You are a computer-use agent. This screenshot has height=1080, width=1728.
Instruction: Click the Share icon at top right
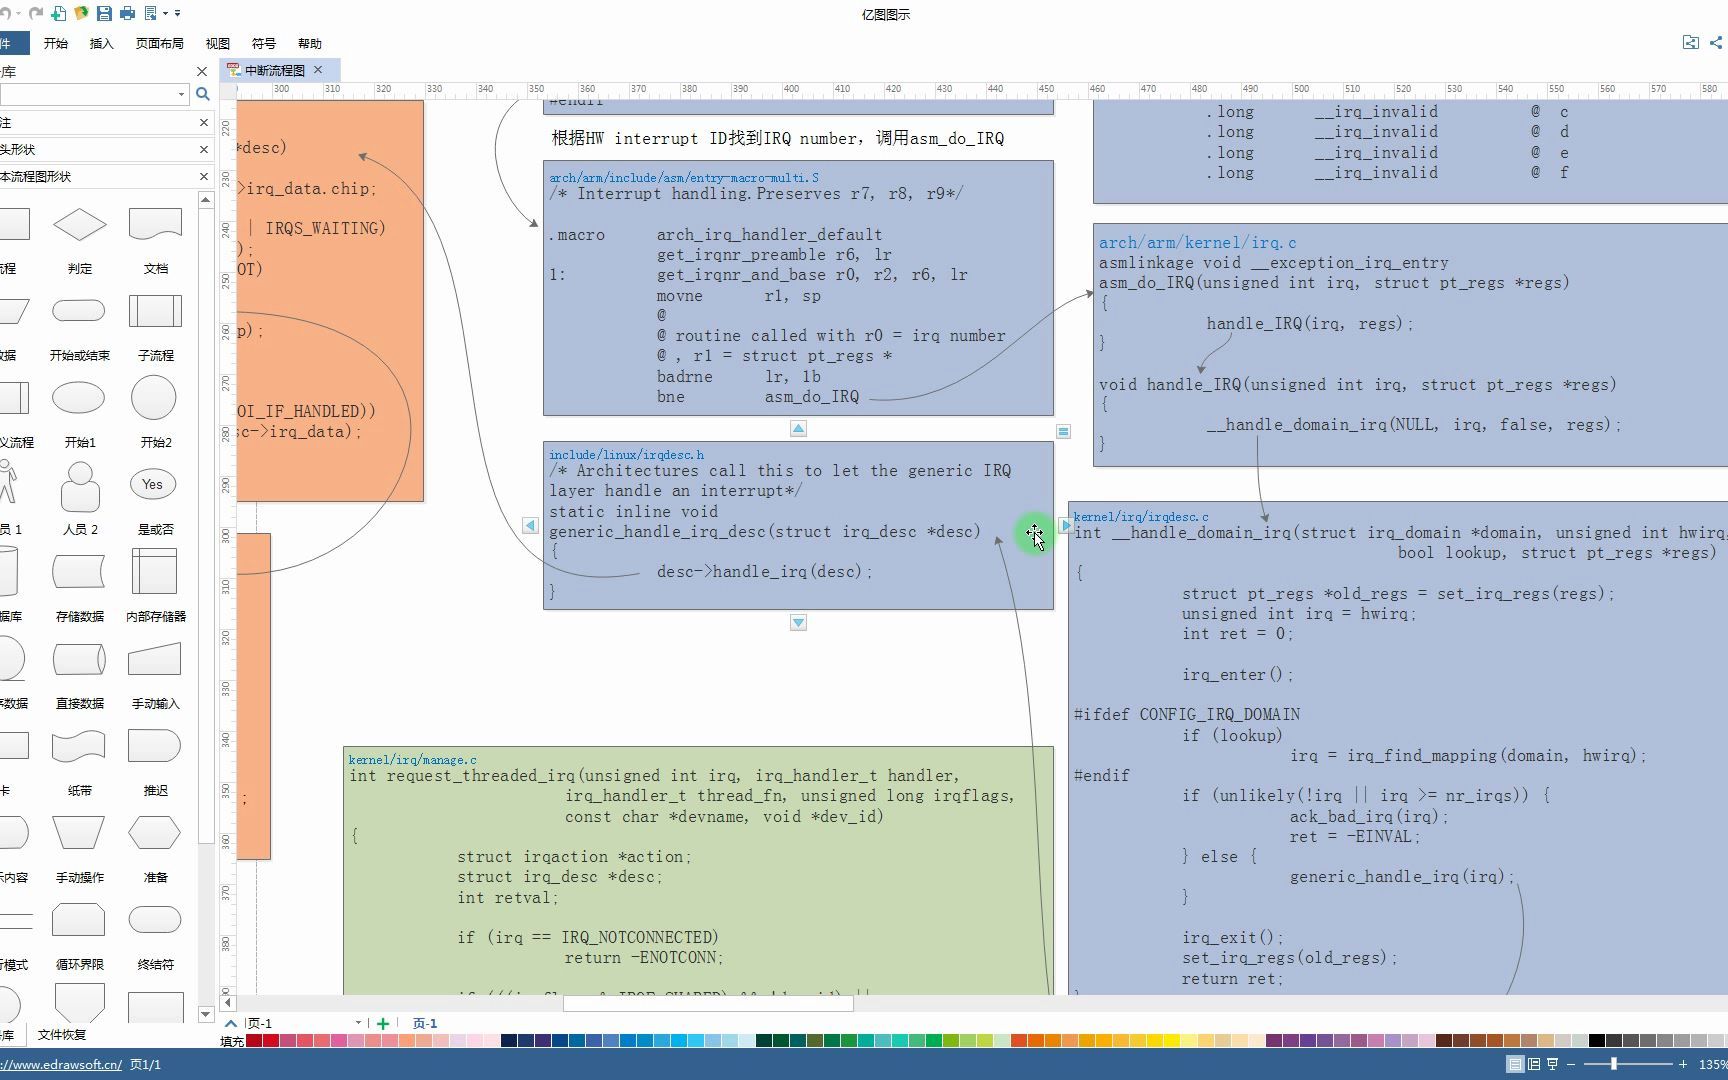tap(1716, 42)
